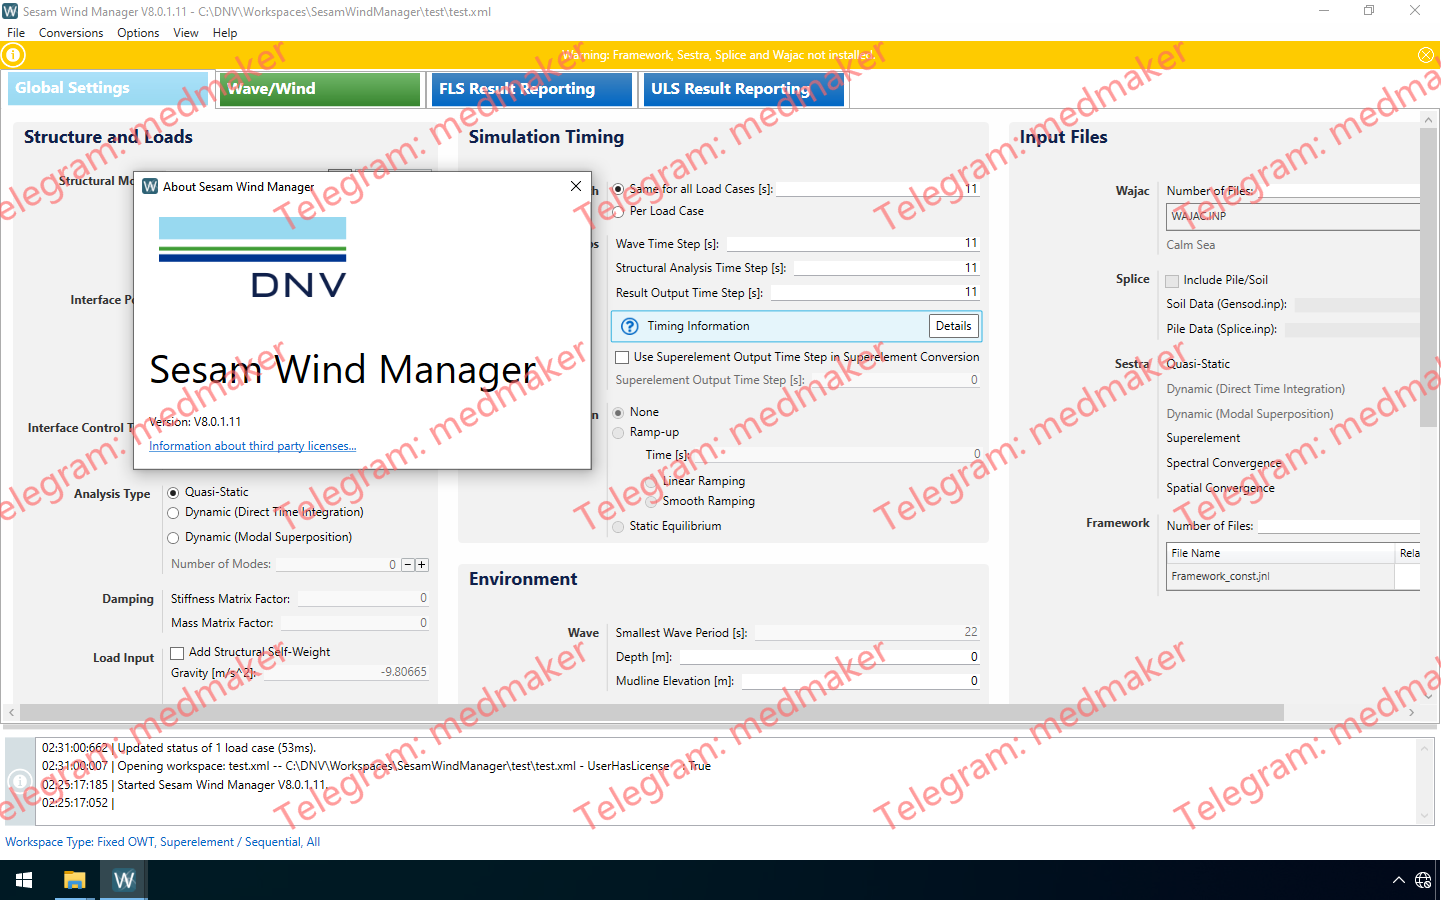Decrease Number of Modes with minus button
The height and width of the screenshot is (901, 1441).
point(407,565)
